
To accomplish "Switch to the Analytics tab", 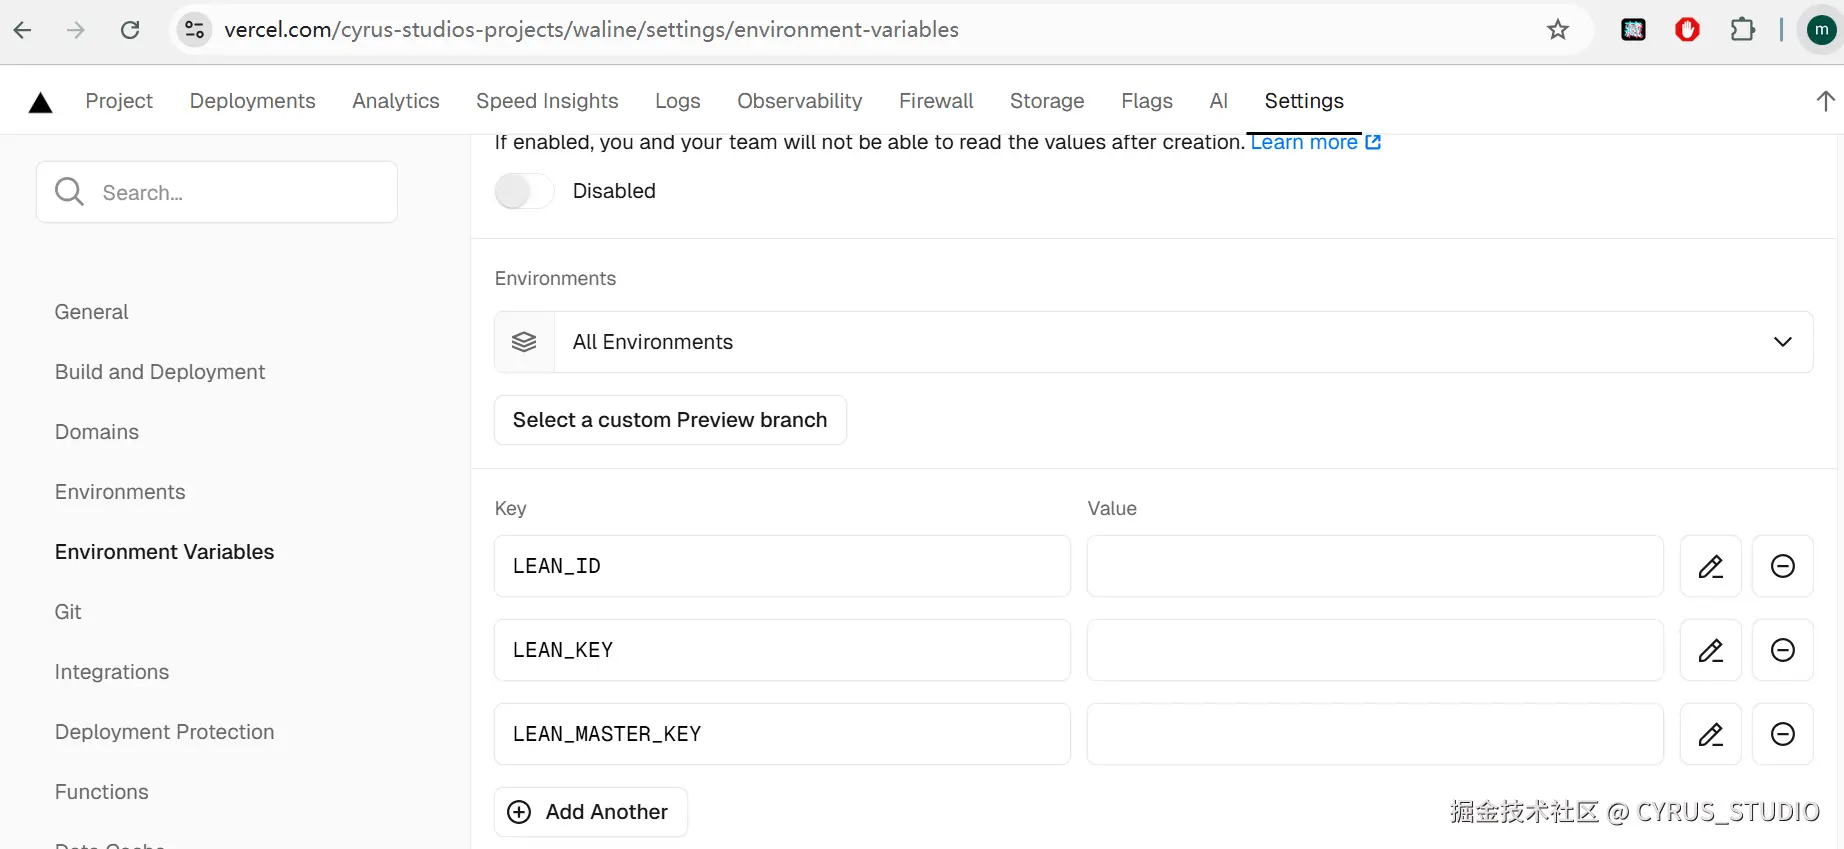I will (x=396, y=101).
